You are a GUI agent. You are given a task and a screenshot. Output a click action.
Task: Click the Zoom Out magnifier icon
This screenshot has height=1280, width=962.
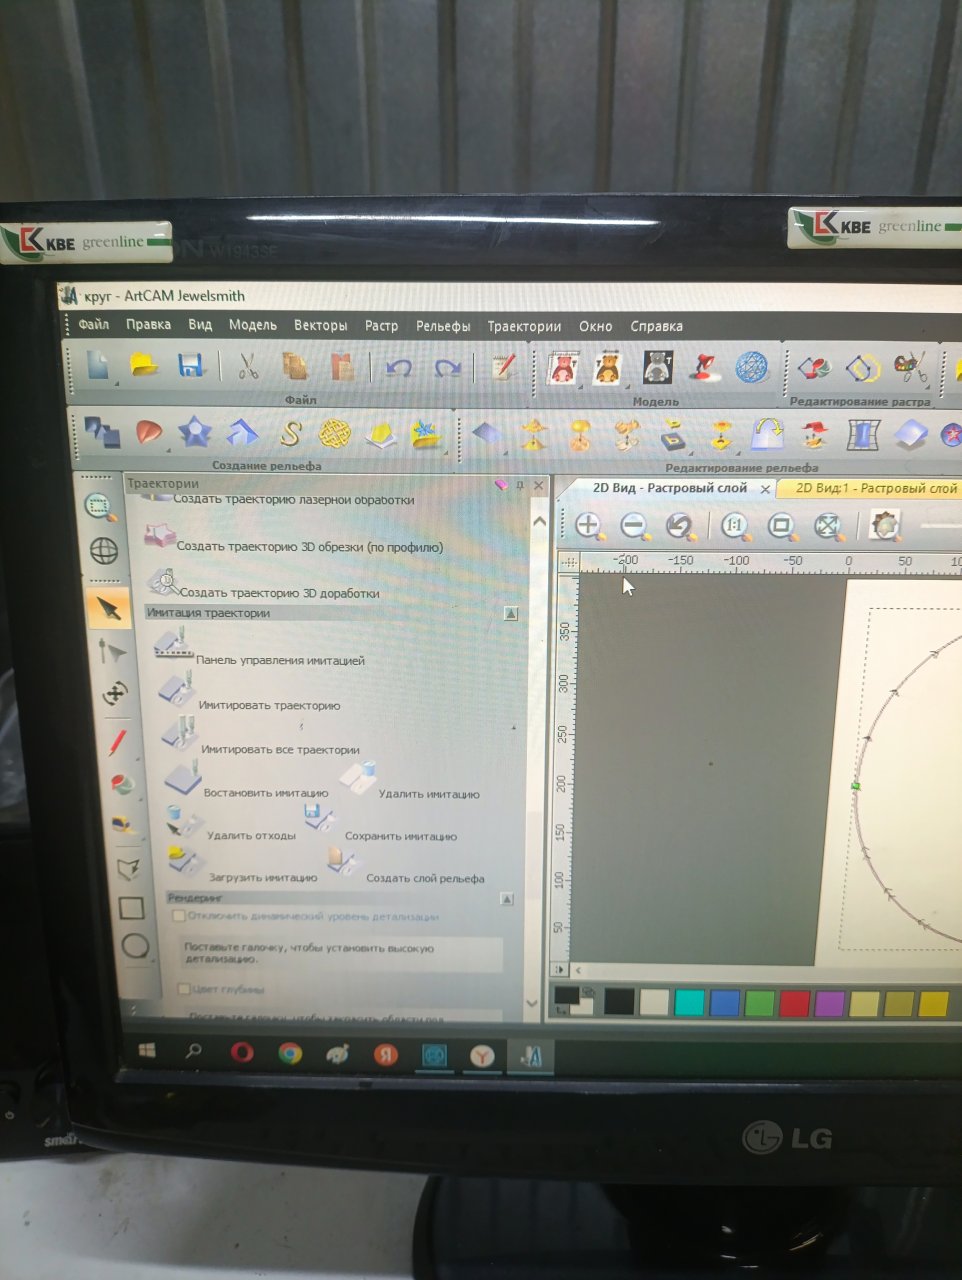[632, 525]
